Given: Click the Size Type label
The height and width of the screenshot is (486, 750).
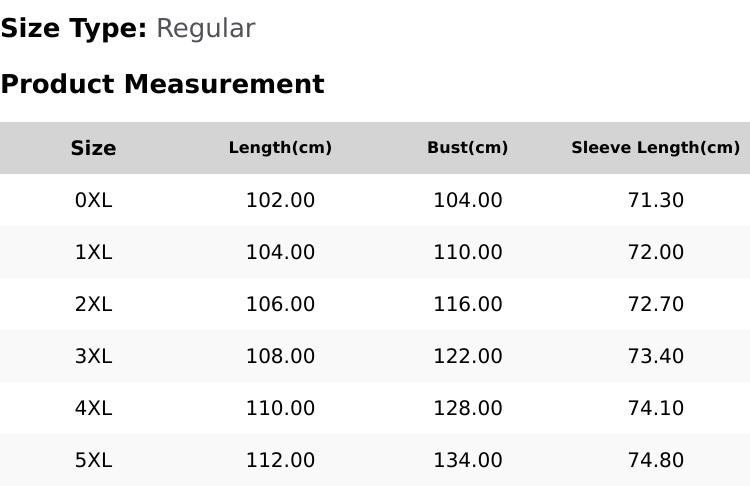Looking at the screenshot, I should click(x=74, y=29).
